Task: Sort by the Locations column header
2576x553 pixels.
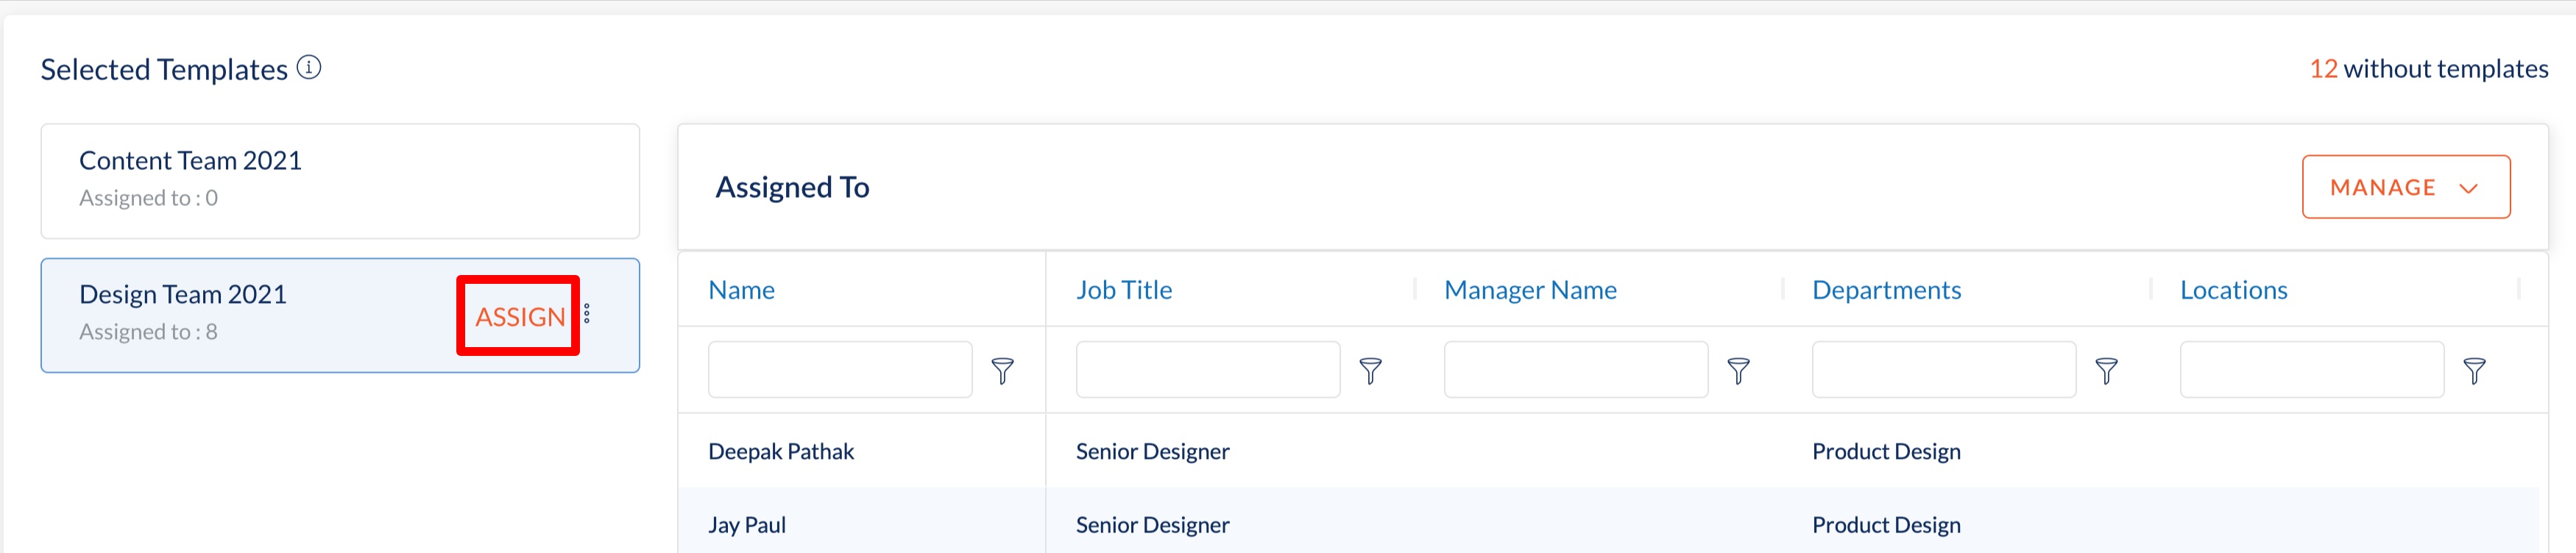Action: point(2233,290)
